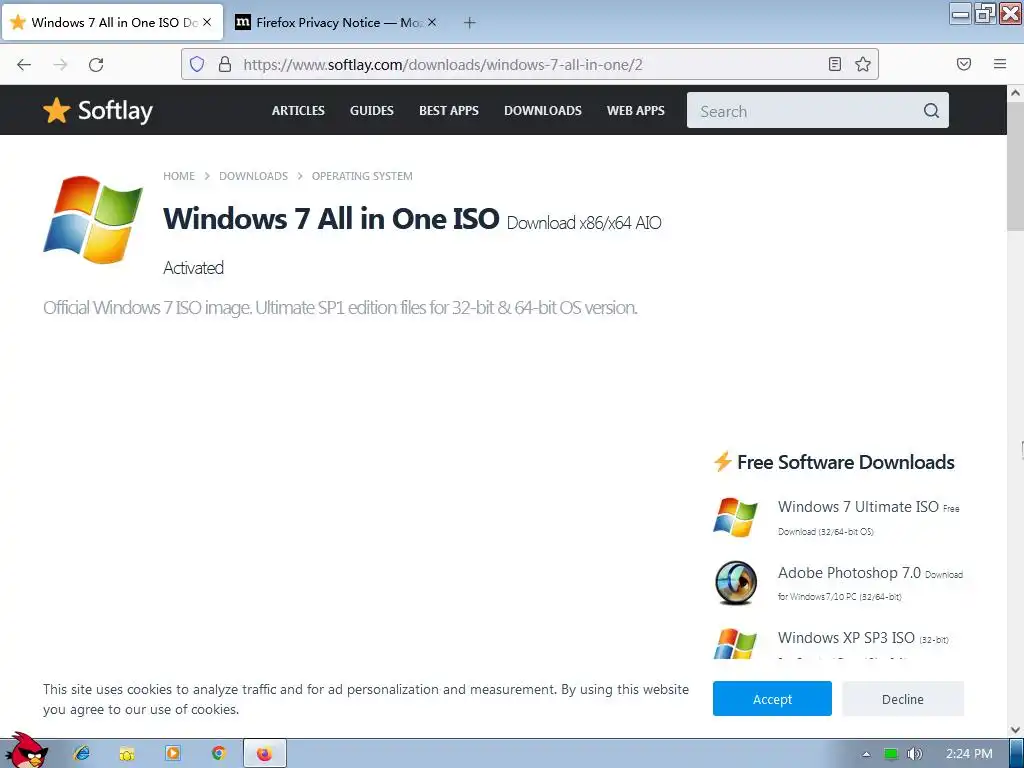The height and width of the screenshot is (768, 1024).
Task: Open the WEB APPS menu
Action: (x=635, y=110)
